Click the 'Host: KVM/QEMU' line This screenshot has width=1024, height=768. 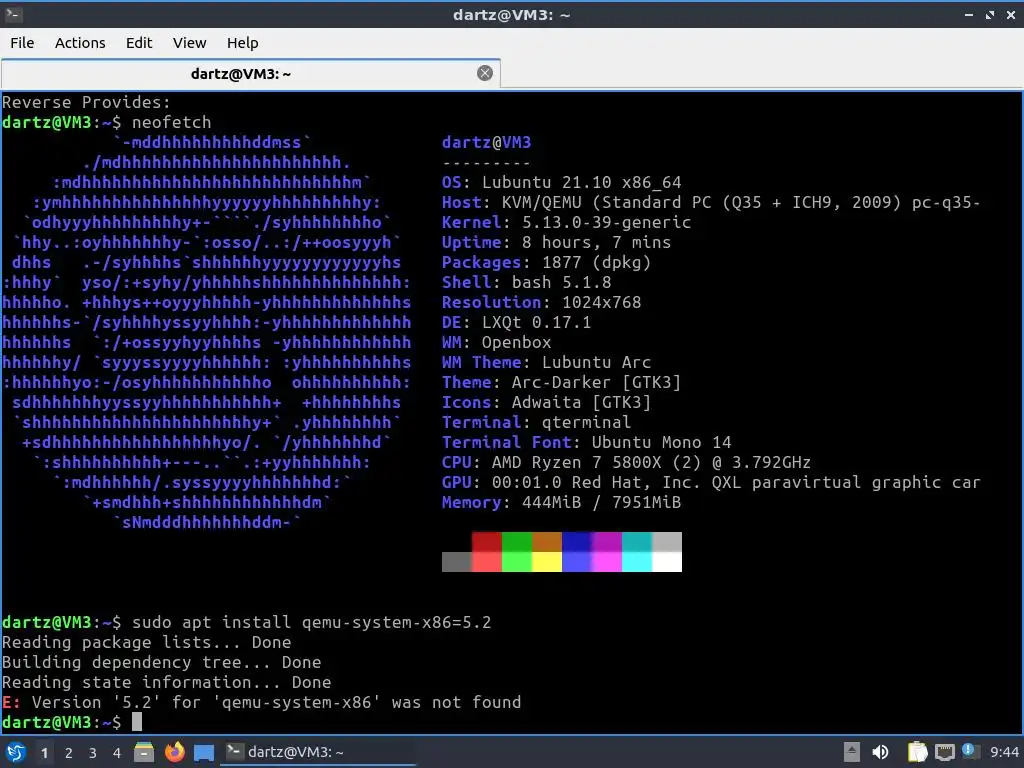pyautogui.click(x=711, y=202)
